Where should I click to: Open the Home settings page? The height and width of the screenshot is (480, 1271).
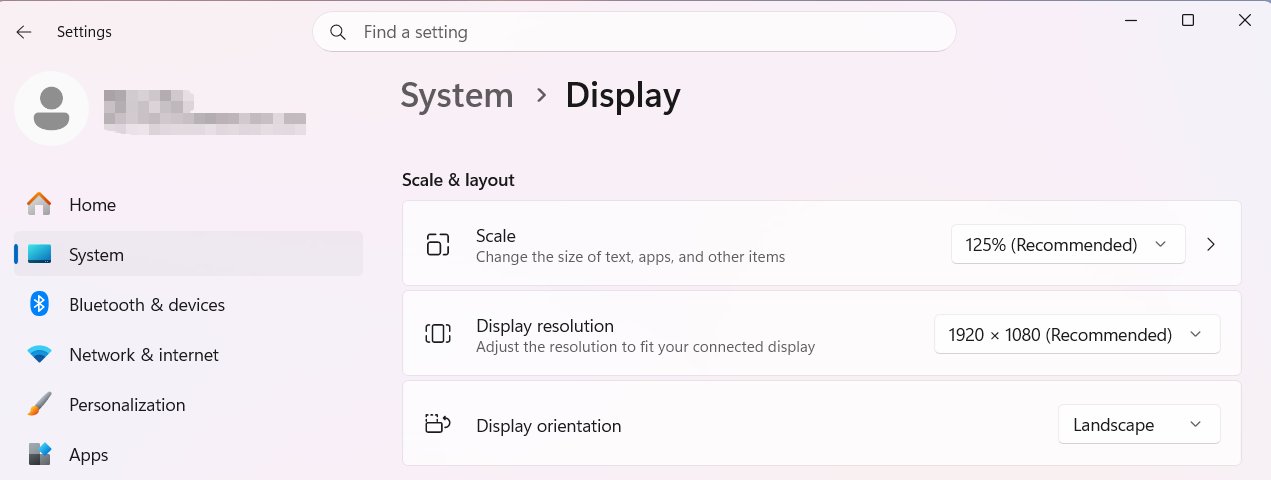tap(188, 204)
